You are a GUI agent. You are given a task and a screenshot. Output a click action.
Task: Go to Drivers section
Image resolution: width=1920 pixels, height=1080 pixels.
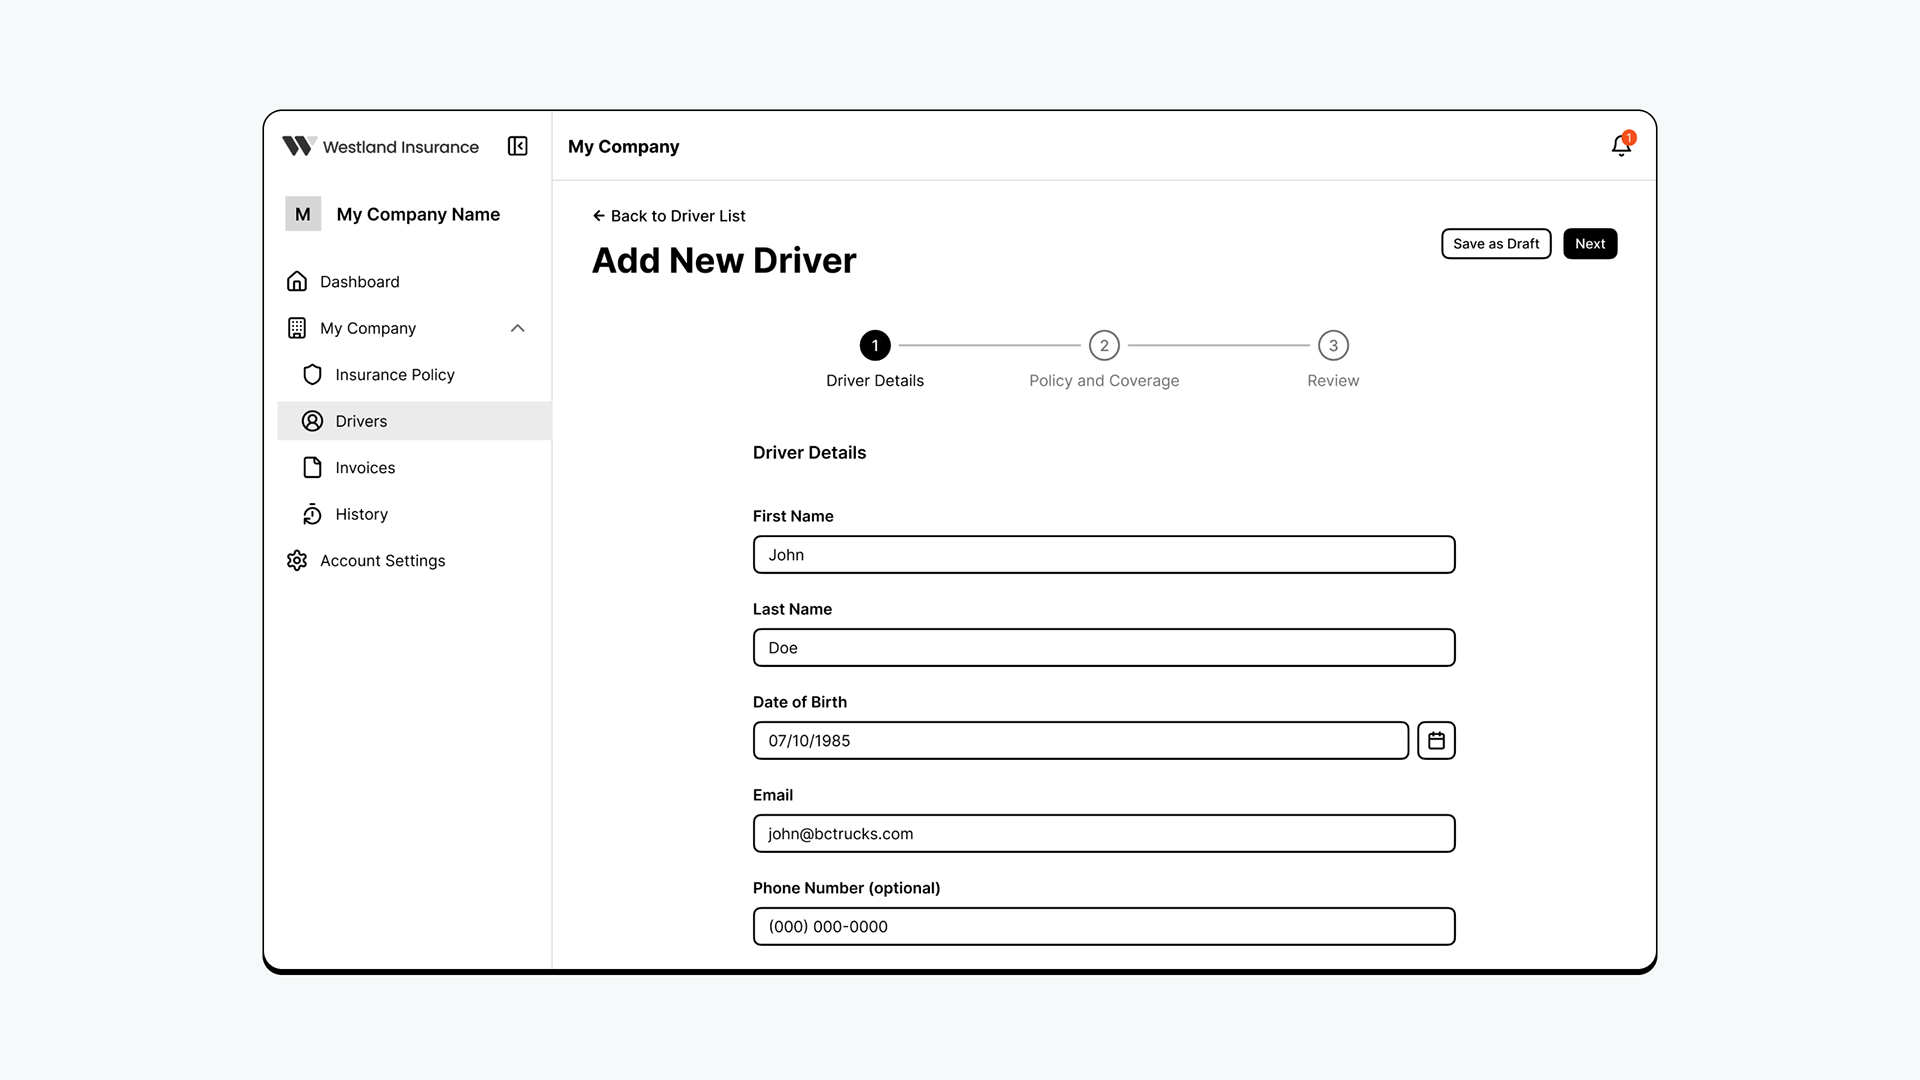414,421
